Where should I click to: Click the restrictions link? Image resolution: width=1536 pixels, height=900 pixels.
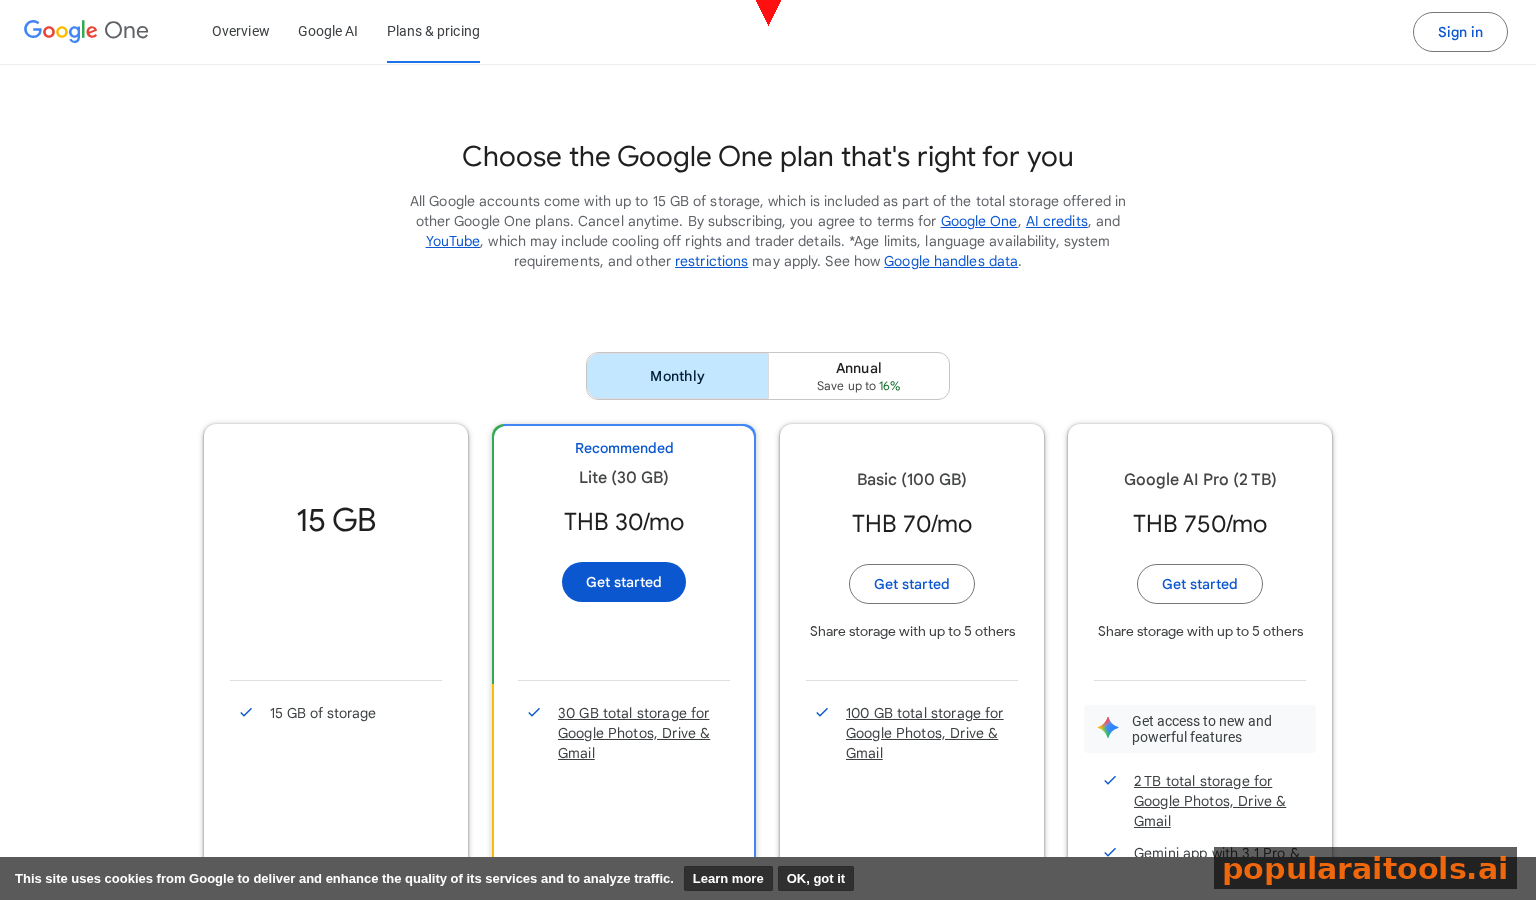pyautogui.click(x=711, y=261)
